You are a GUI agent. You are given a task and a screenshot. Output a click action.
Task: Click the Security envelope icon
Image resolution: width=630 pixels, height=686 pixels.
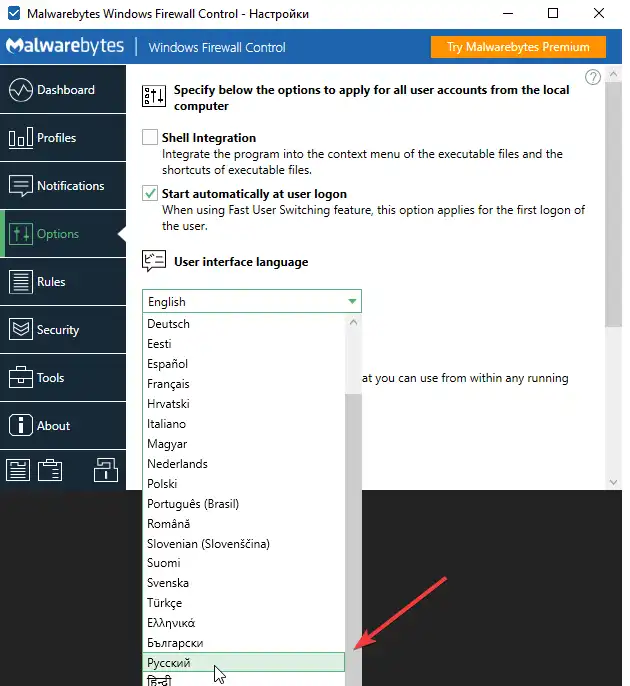pos(21,329)
